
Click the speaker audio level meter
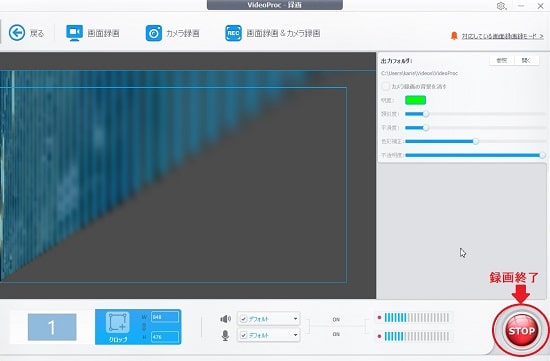click(416, 318)
